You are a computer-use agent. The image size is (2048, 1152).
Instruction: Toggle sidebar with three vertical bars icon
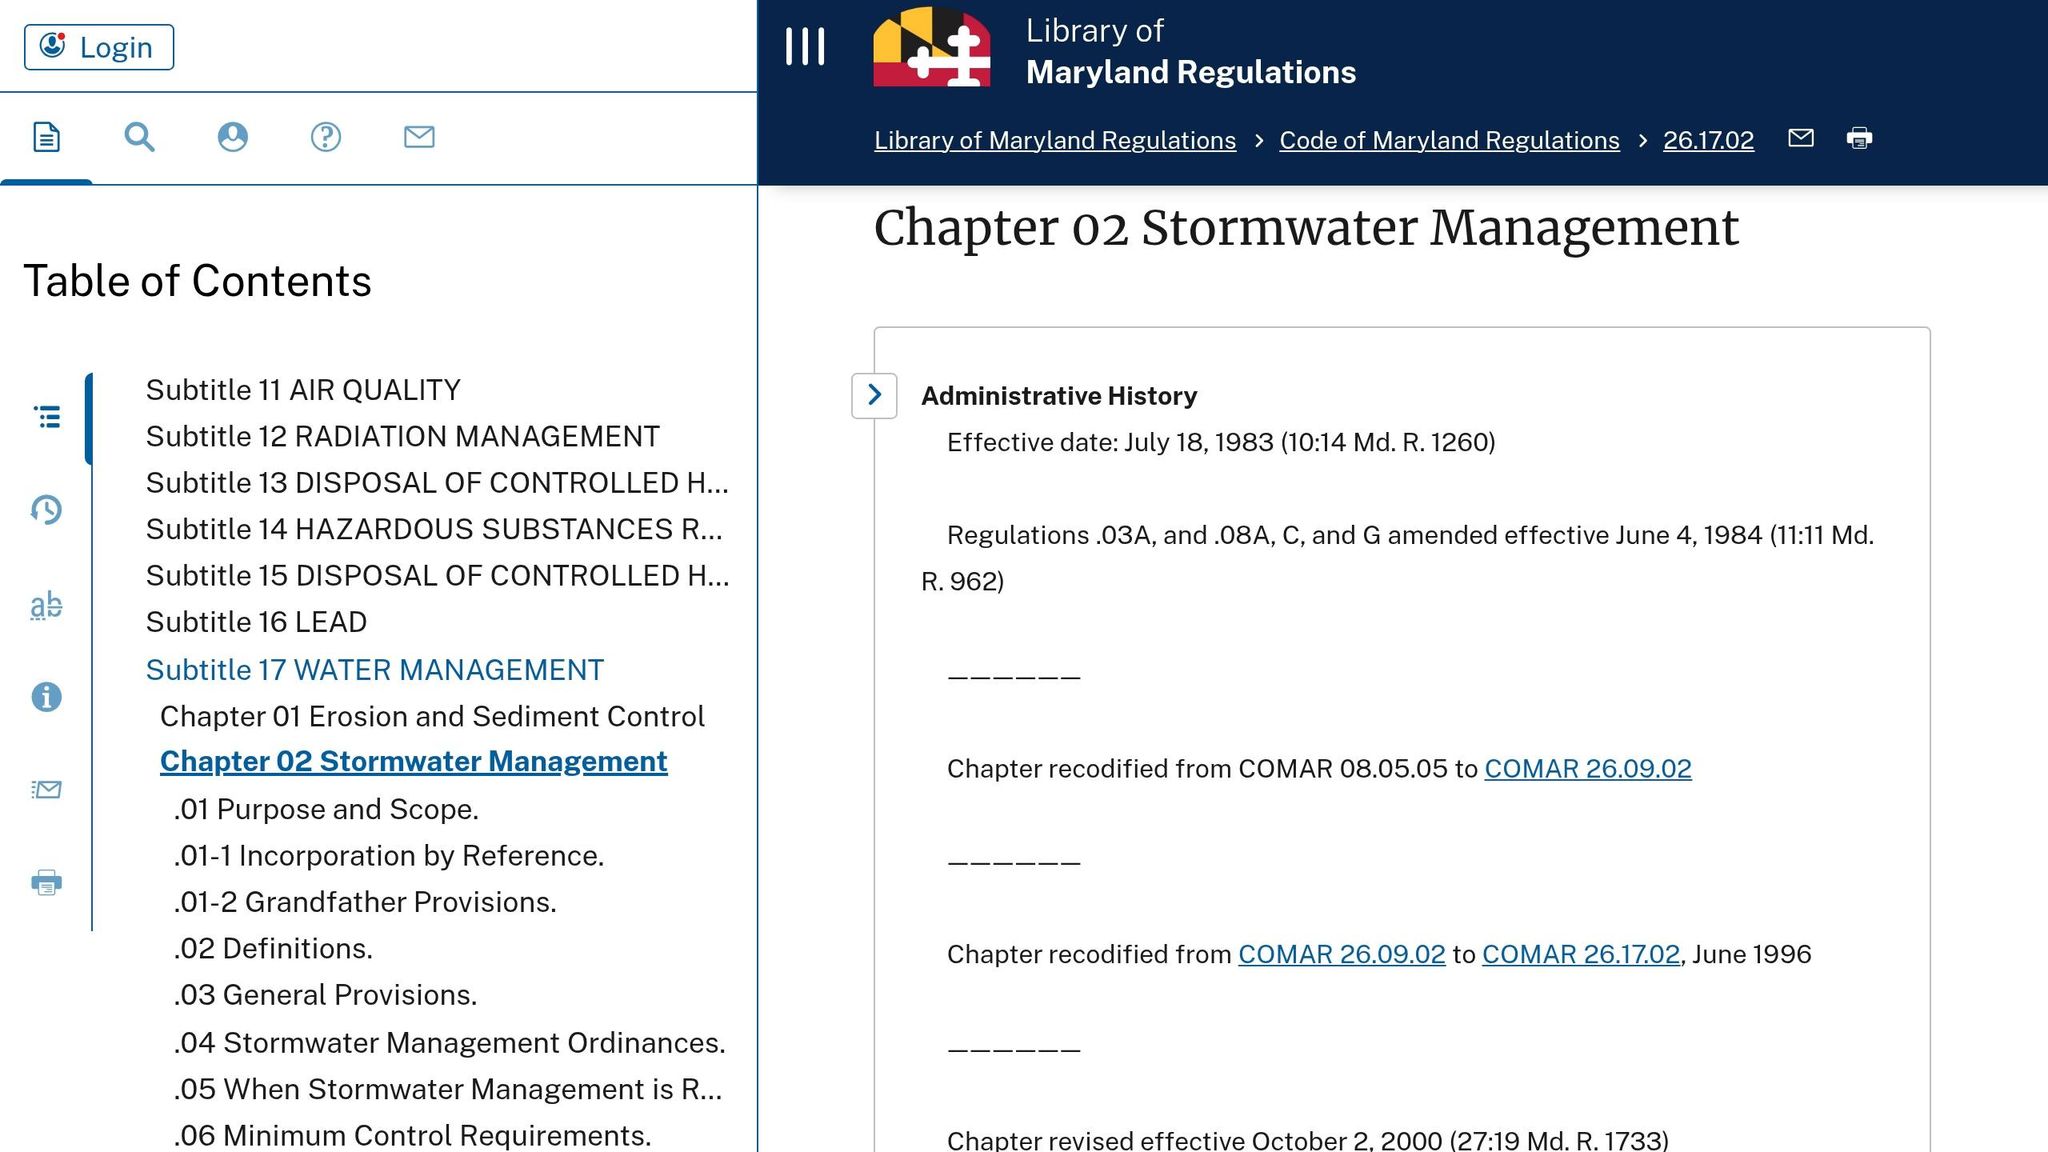pyautogui.click(x=805, y=47)
